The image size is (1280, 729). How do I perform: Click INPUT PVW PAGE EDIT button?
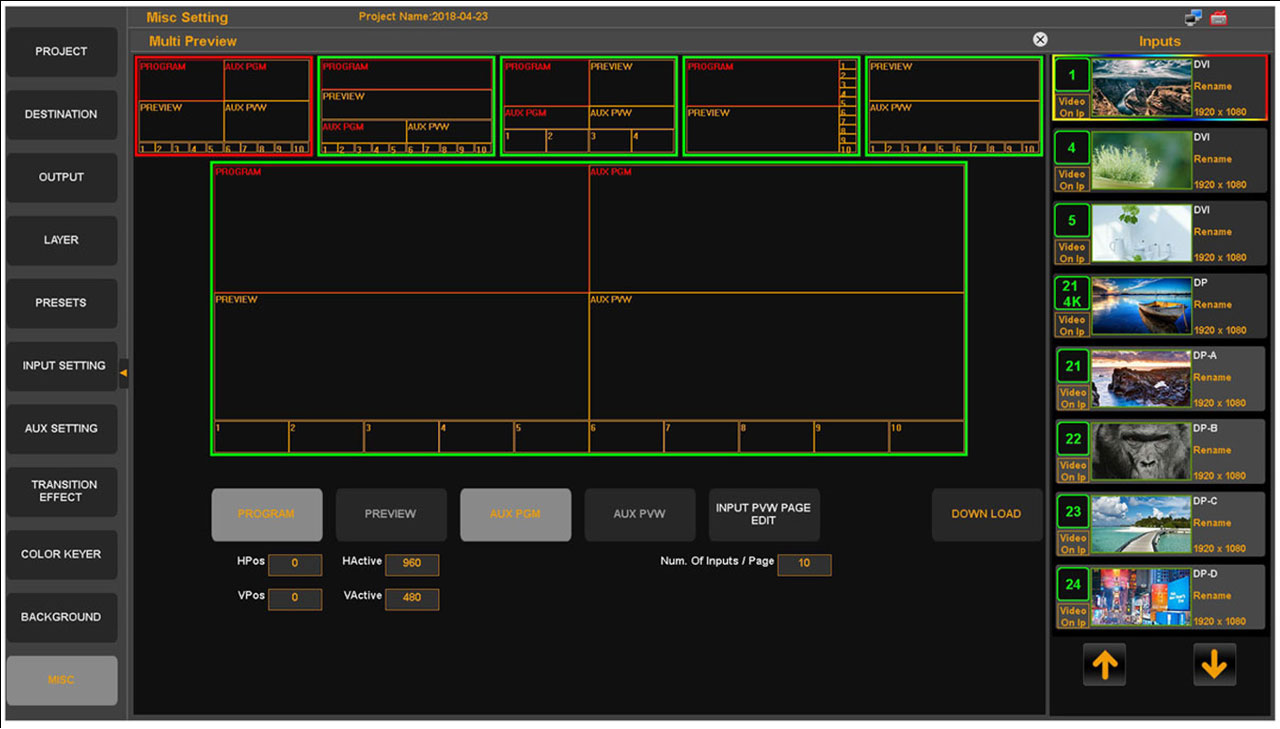click(763, 514)
